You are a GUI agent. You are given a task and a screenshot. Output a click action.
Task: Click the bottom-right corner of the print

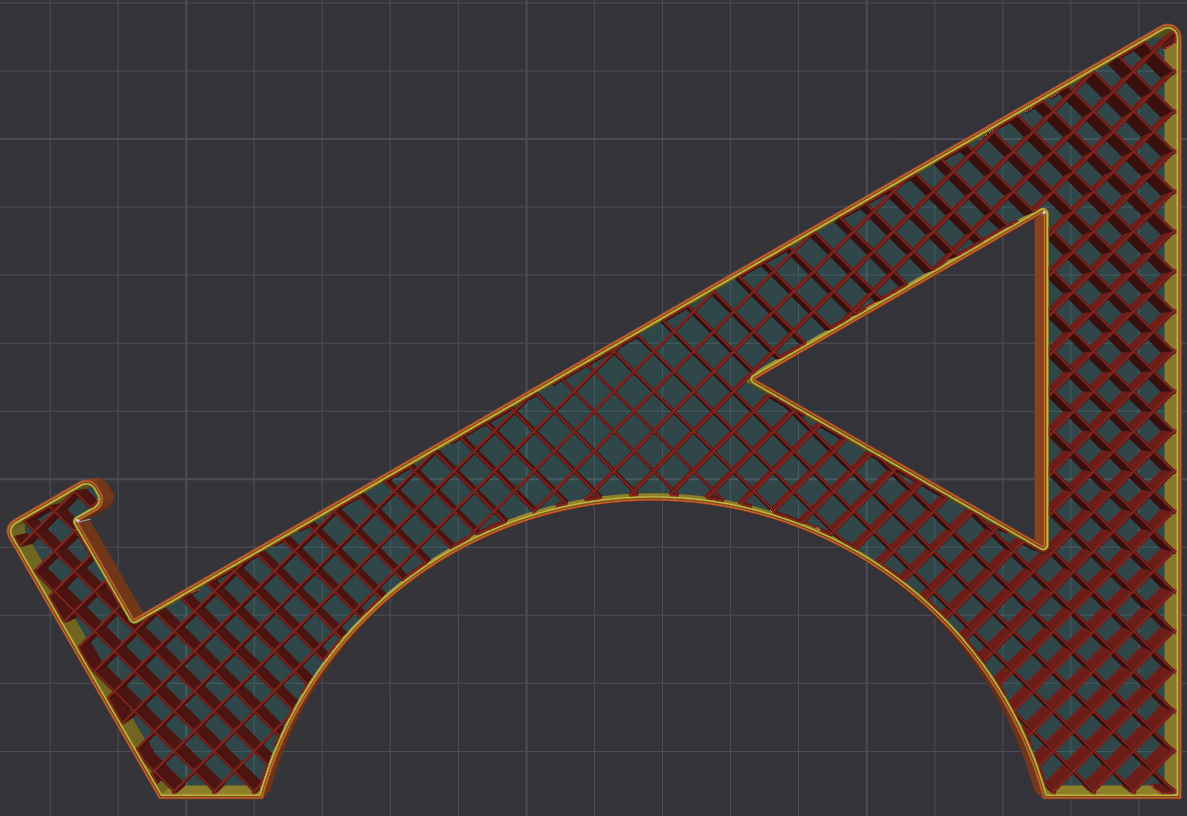1176,792
